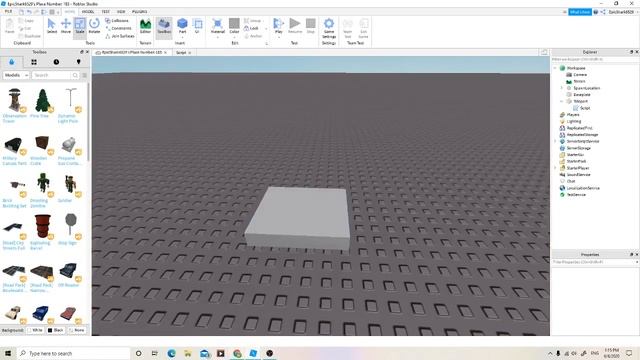
Task: Activate the Select tool
Action: [52, 26]
